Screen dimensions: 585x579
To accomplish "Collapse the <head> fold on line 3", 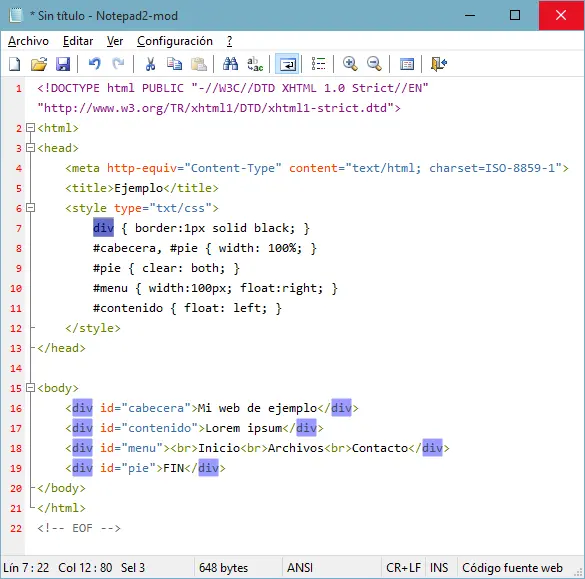I will tap(31, 148).
